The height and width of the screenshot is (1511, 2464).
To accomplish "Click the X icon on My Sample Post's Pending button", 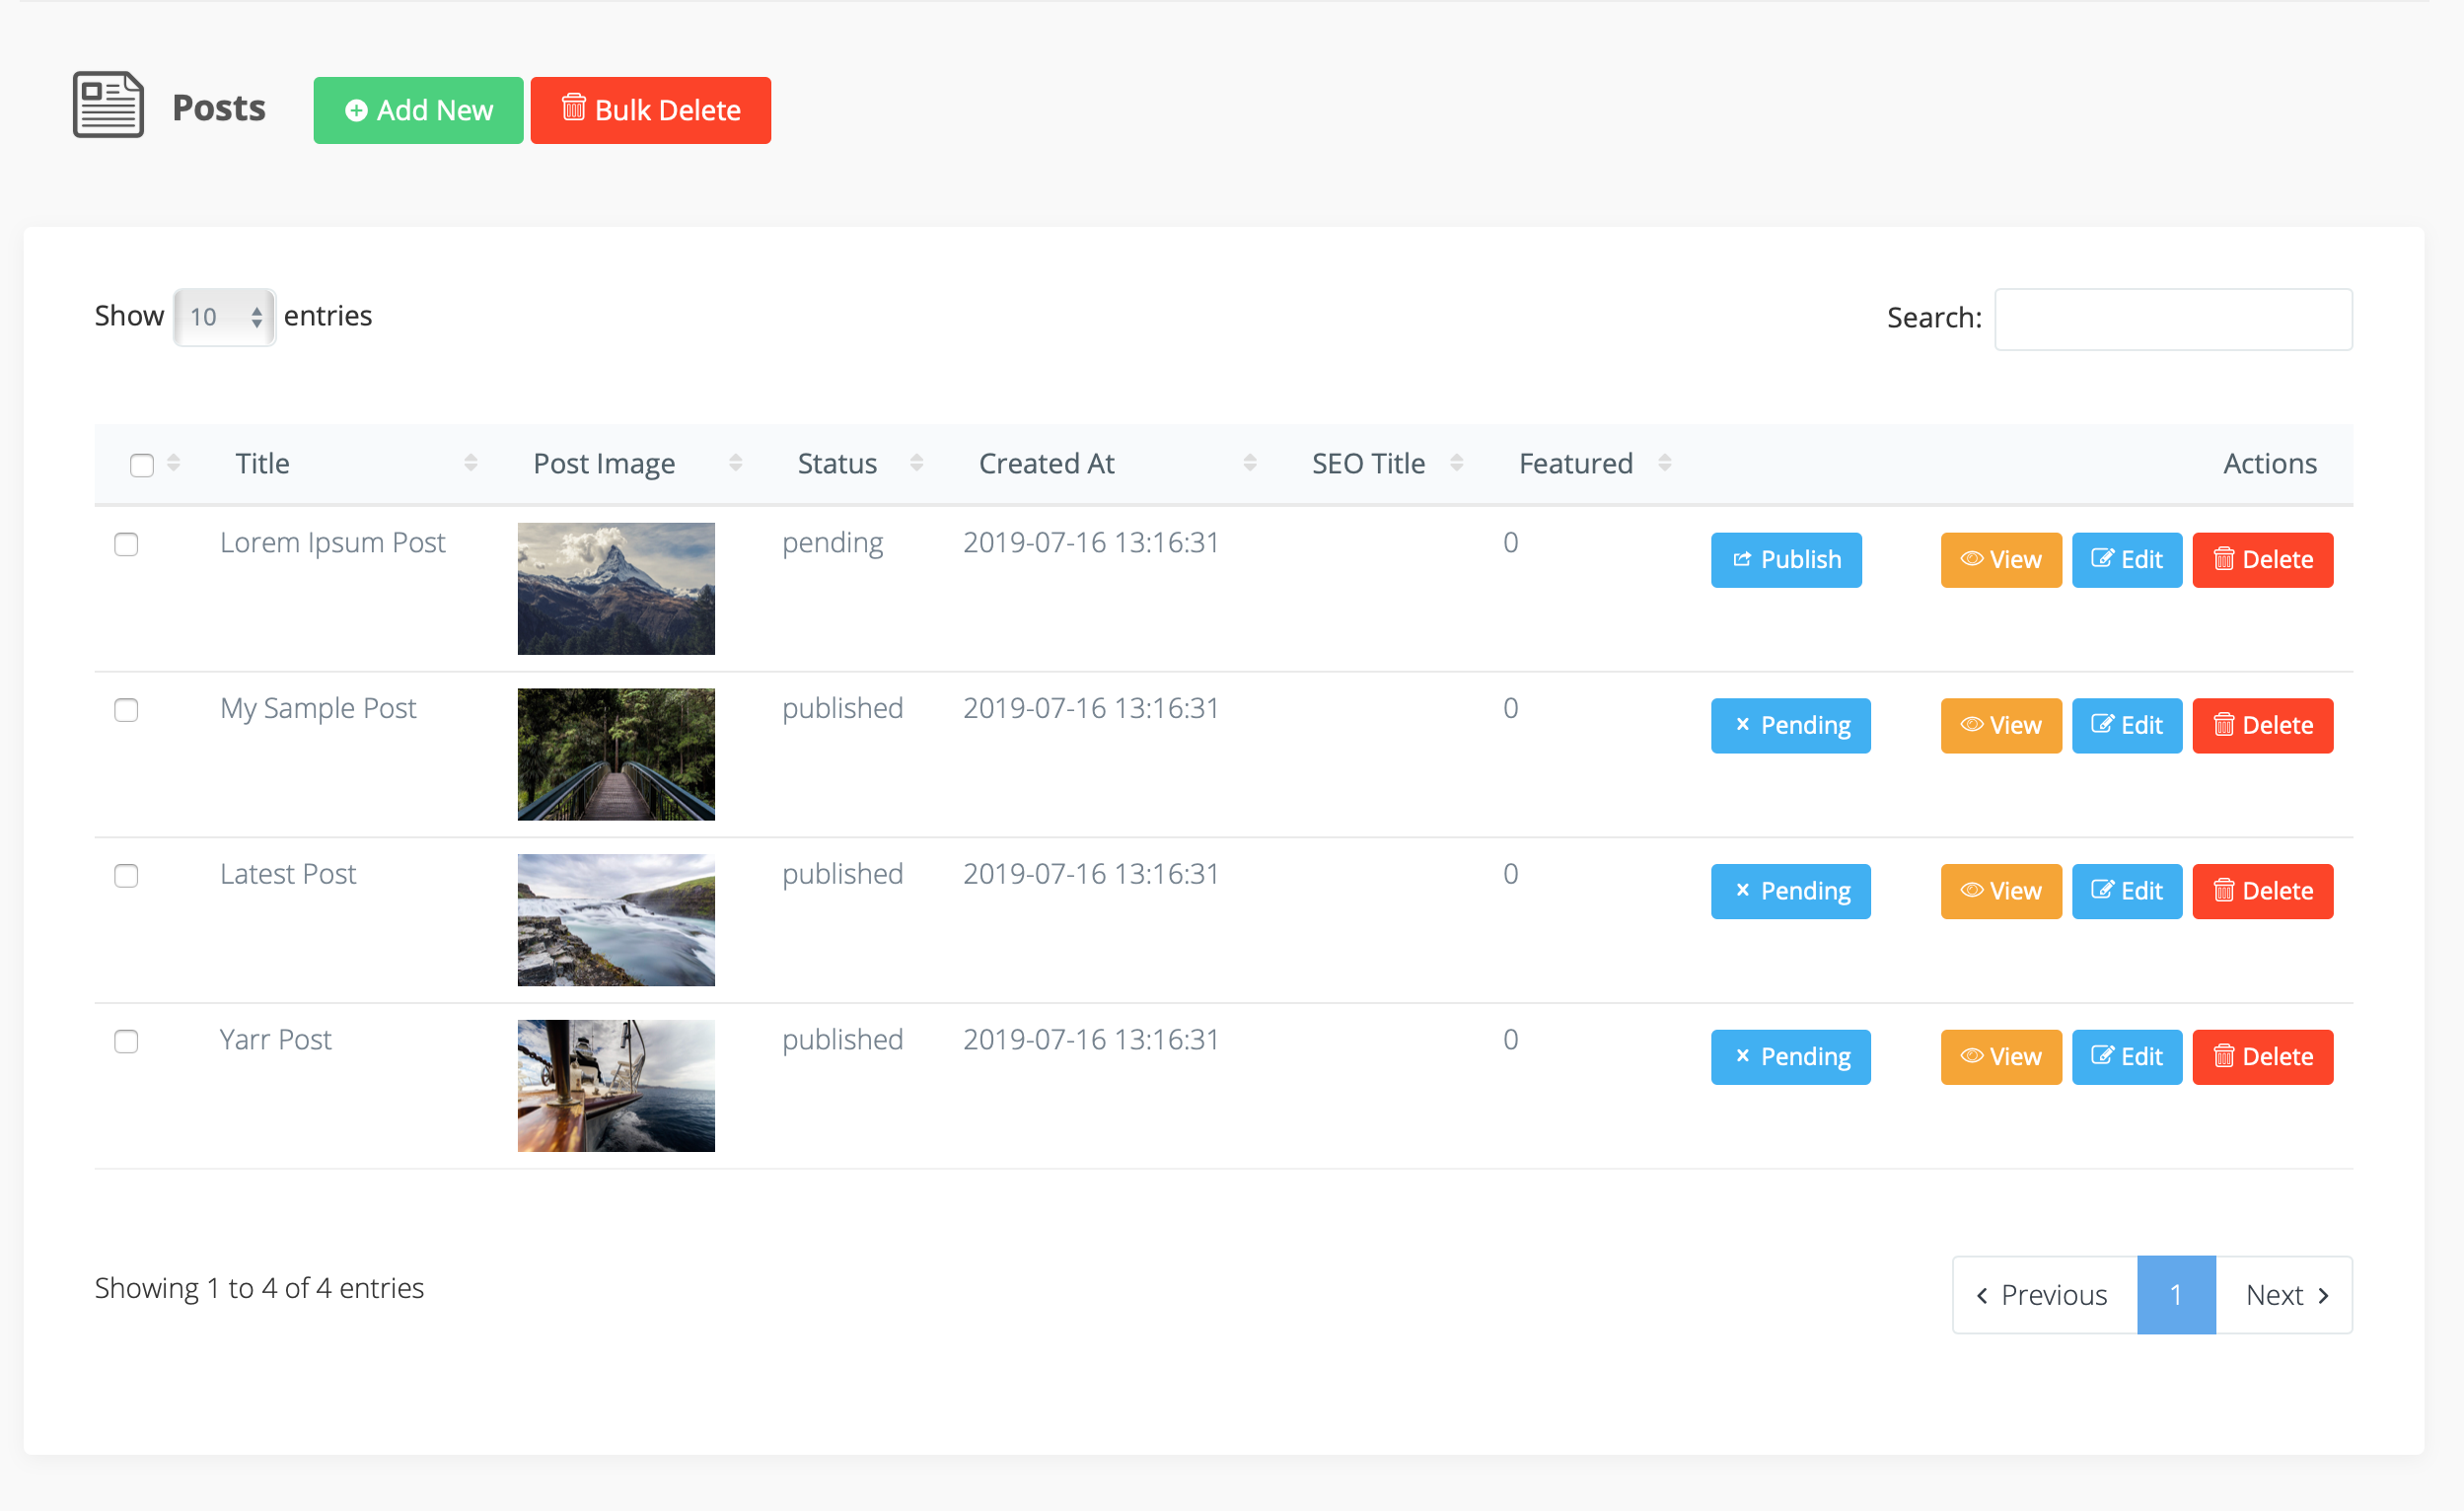I will click(x=1742, y=725).
